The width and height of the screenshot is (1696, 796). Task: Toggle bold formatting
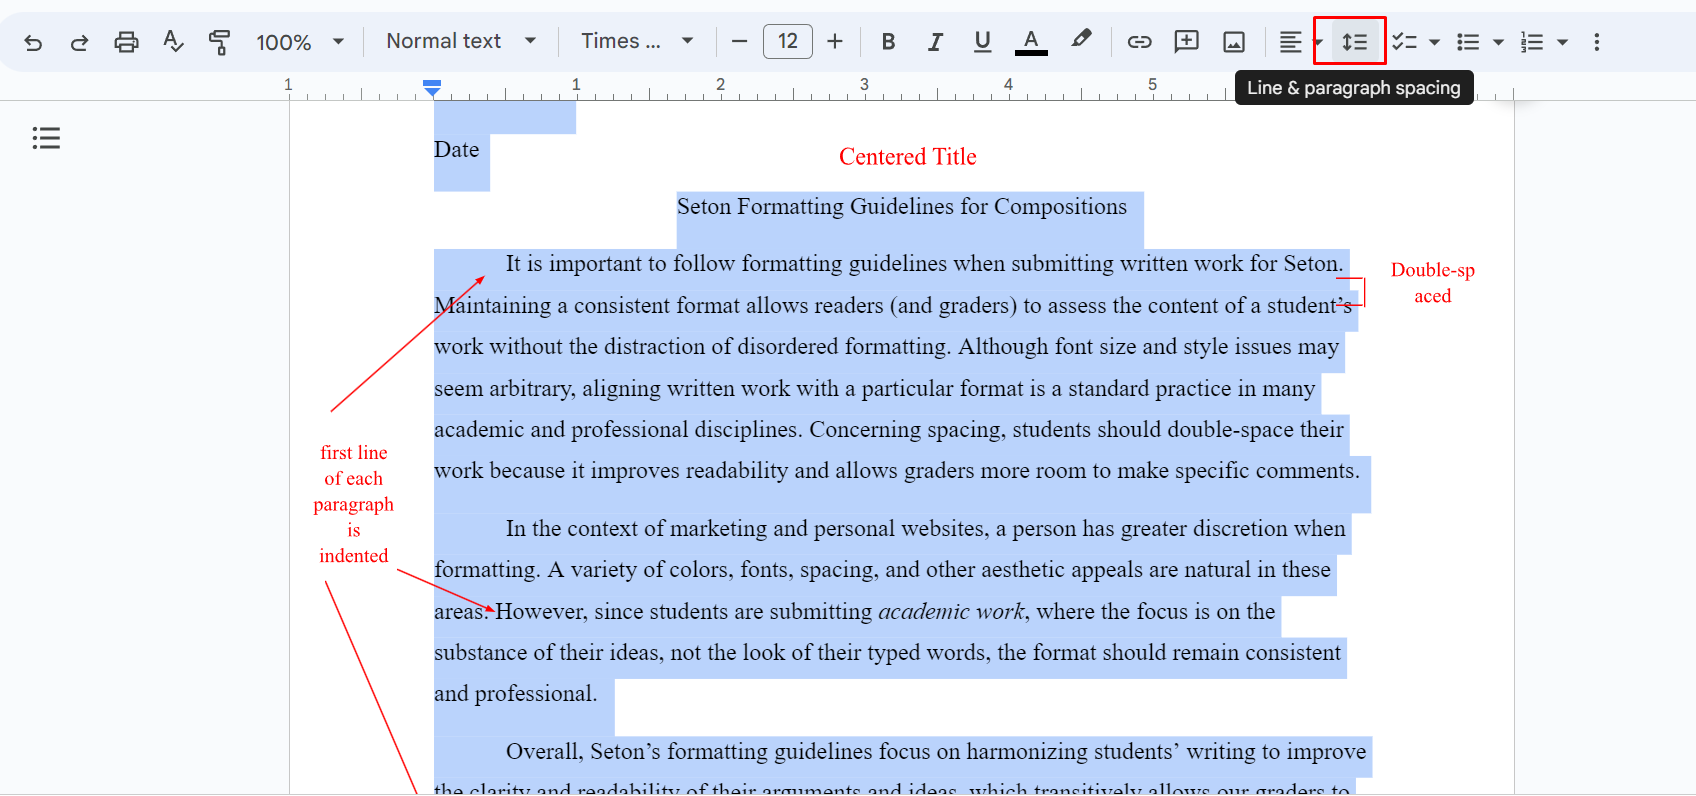coord(888,42)
